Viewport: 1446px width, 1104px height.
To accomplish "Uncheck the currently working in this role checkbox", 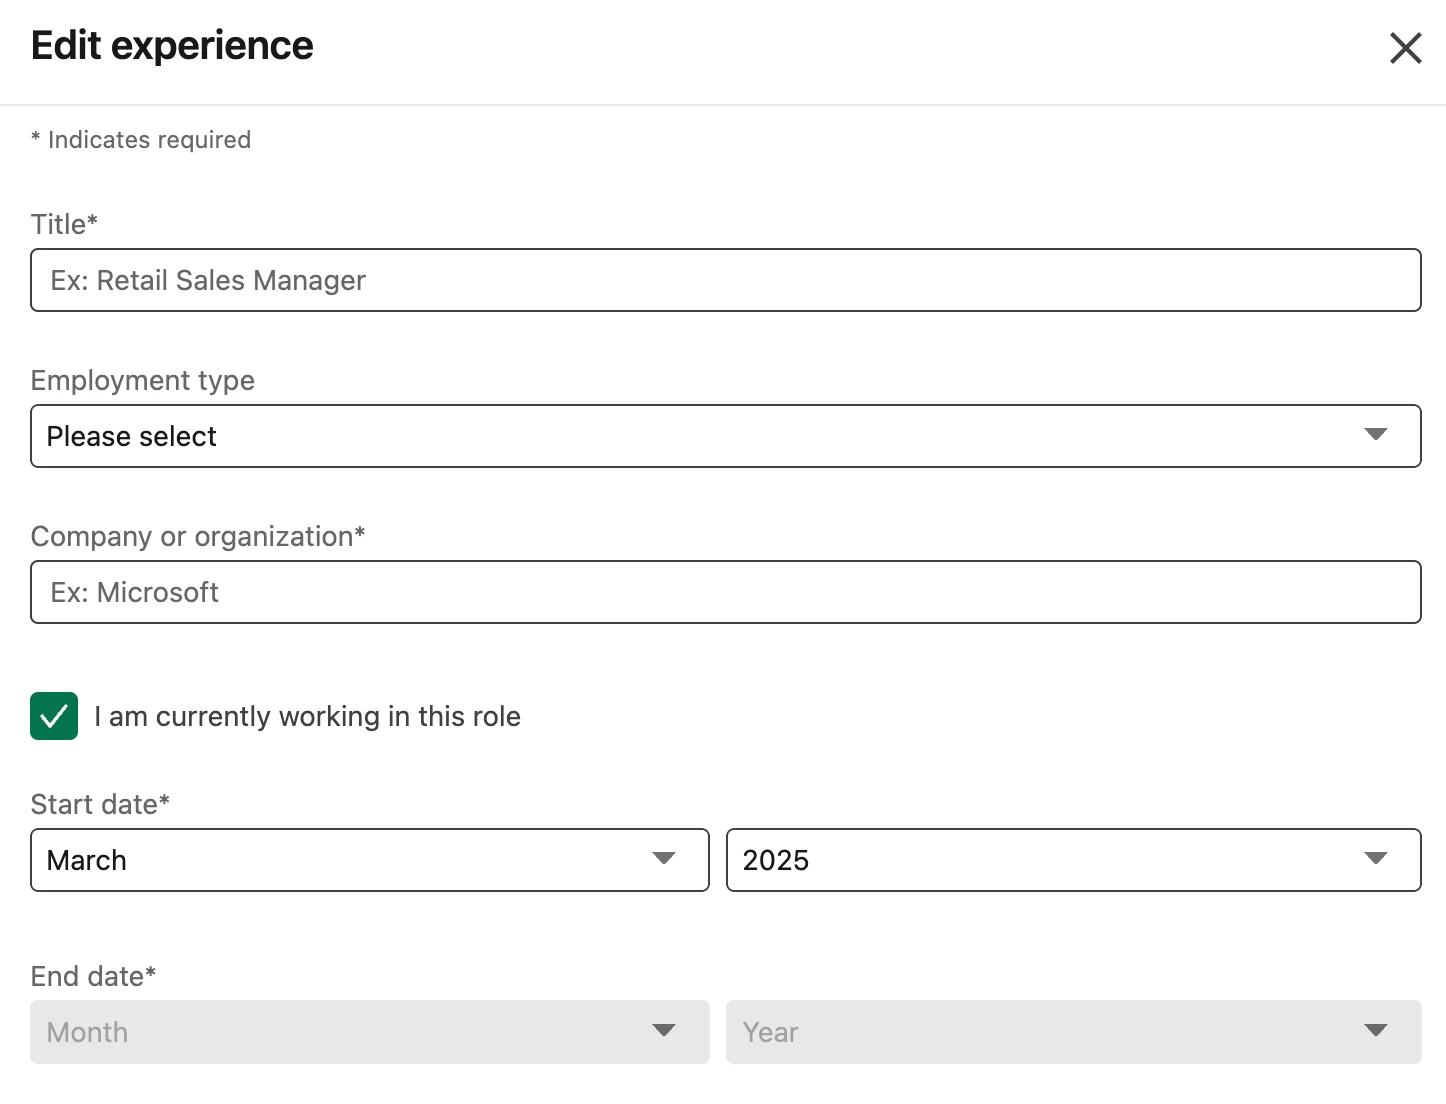I will tap(54, 716).
